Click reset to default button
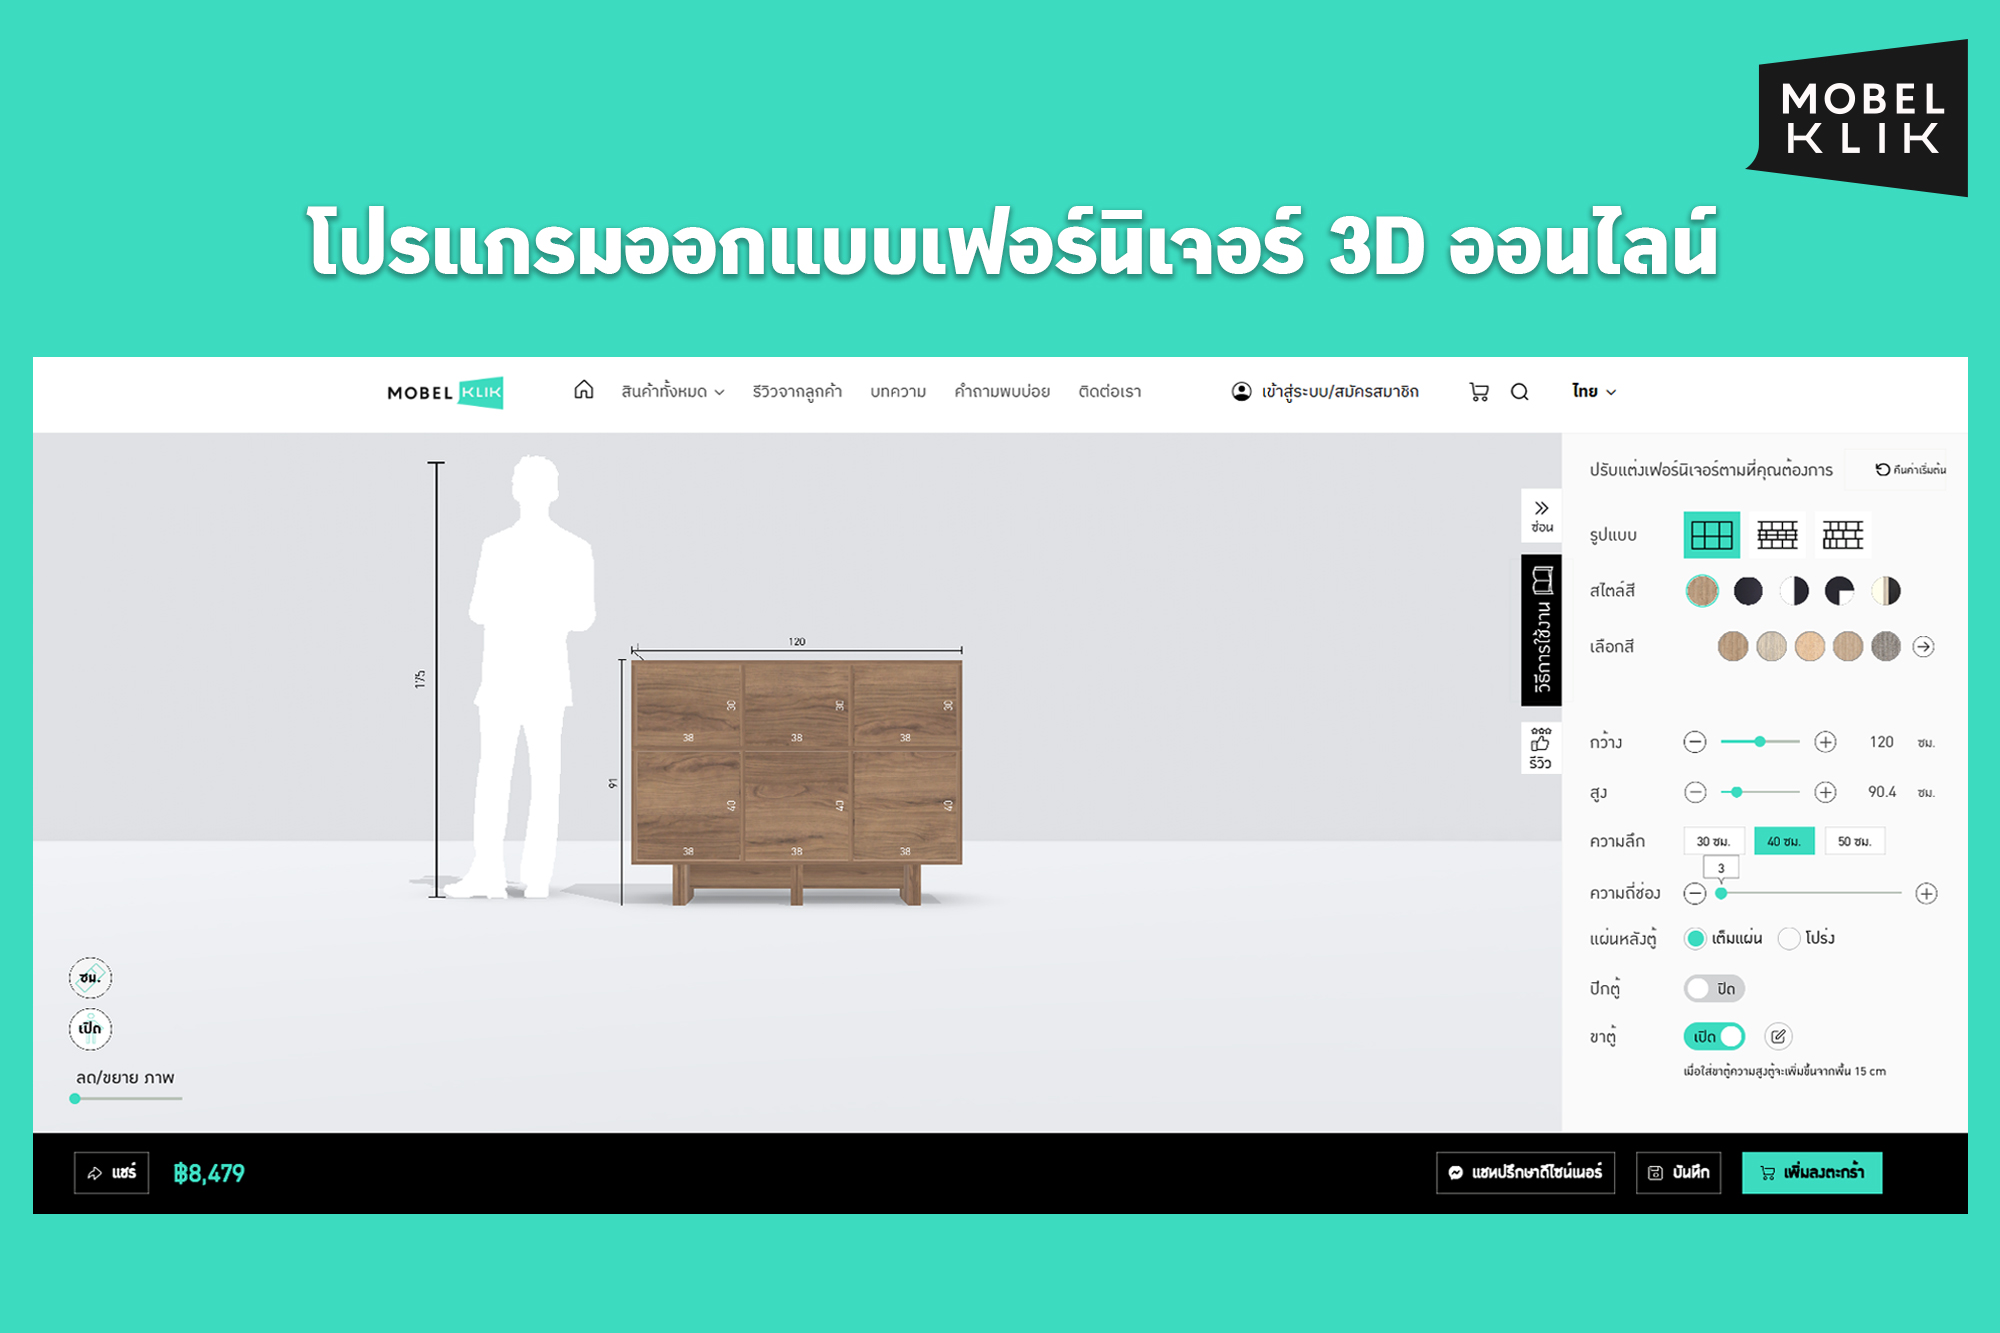Image resolution: width=2000 pixels, height=1333 pixels. (x=1910, y=469)
